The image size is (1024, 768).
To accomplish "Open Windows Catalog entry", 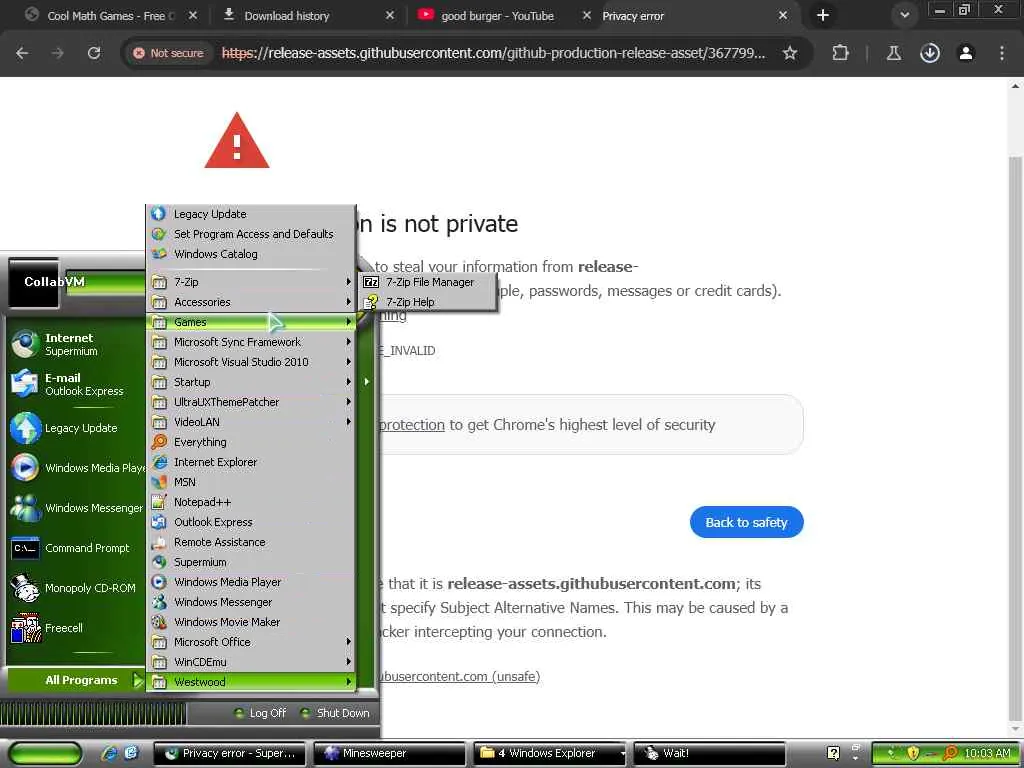I will [x=251, y=254].
